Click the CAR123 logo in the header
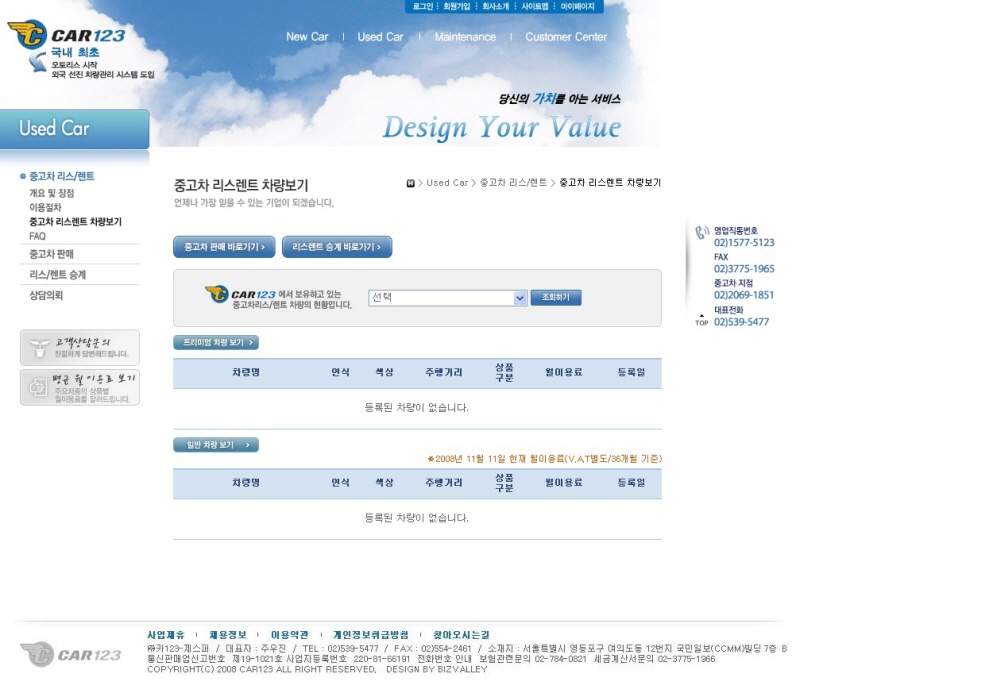The image size is (1000, 685). (x=66, y=36)
